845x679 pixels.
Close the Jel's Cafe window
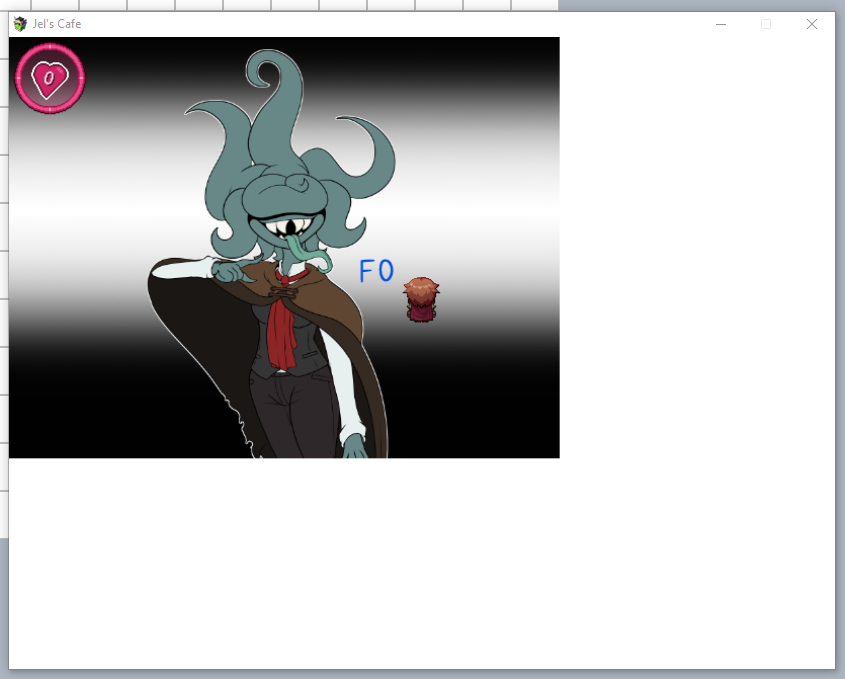click(x=812, y=24)
